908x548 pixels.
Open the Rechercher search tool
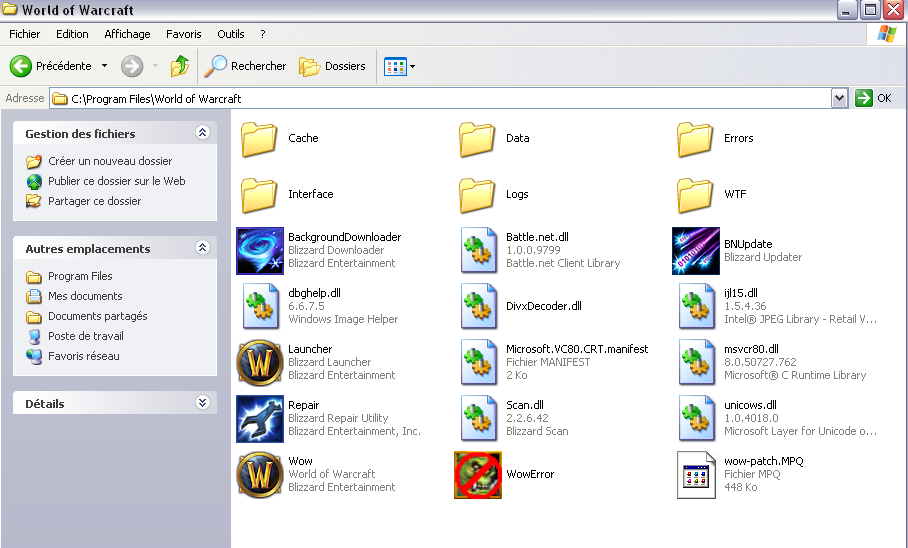245,66
